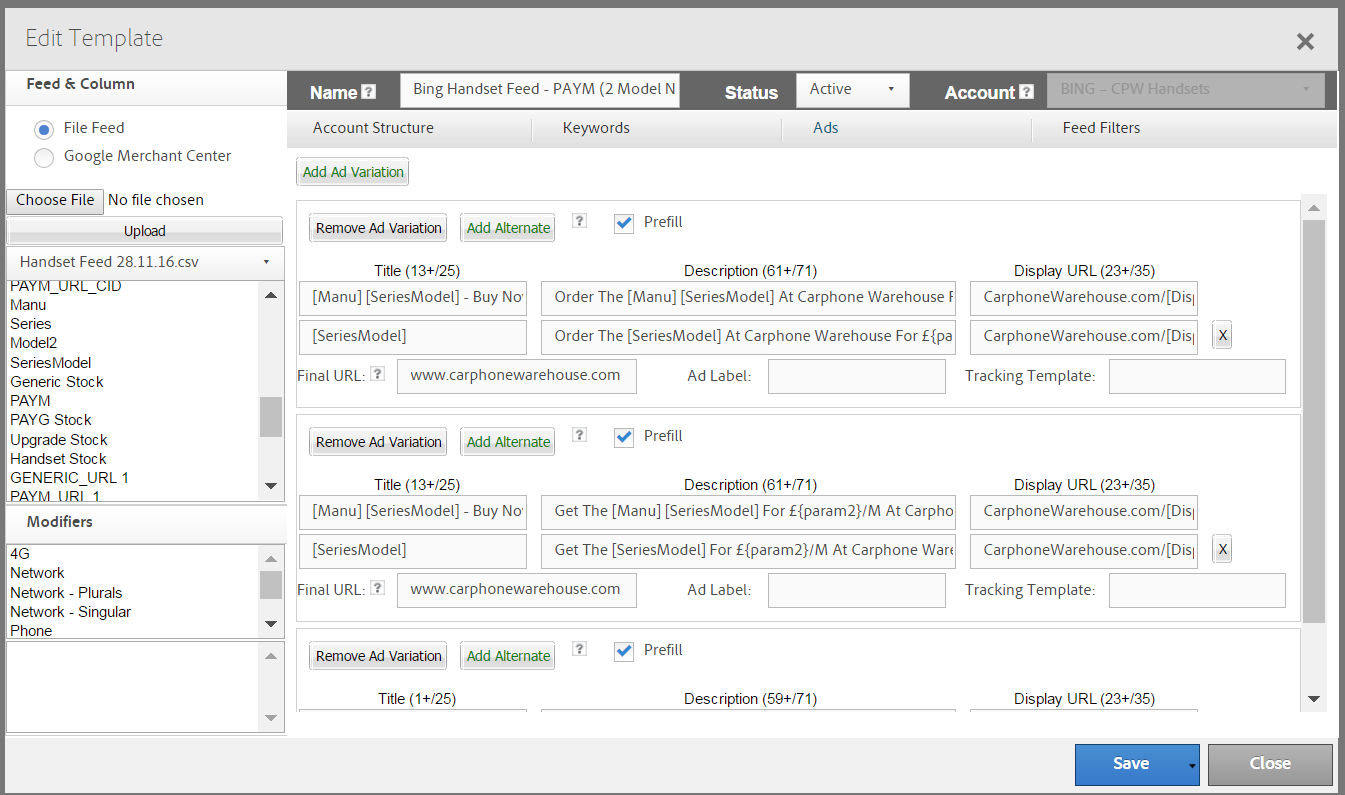Click the help icon next to Name
The image size is (1345, 795).
pos(369,92)
